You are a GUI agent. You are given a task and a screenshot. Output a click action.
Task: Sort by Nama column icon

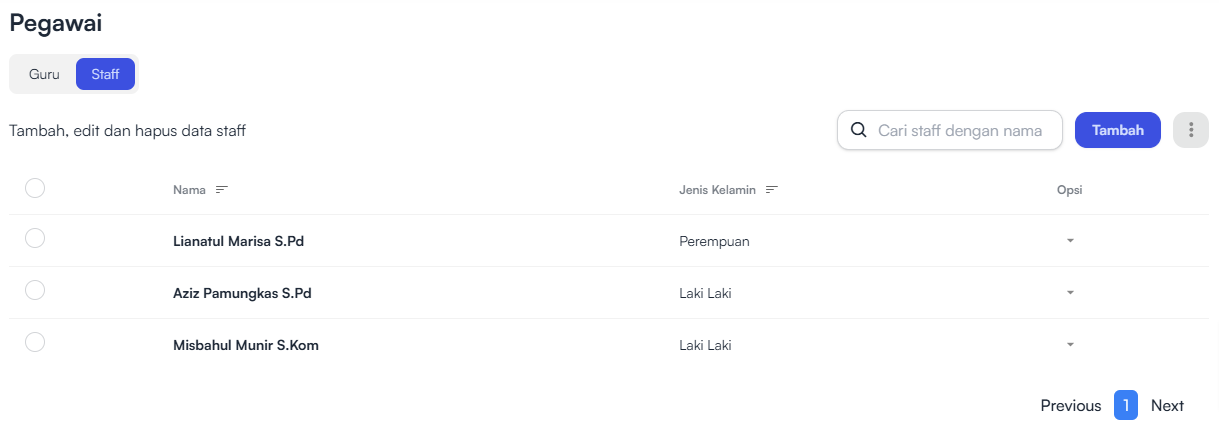[222, 189]
